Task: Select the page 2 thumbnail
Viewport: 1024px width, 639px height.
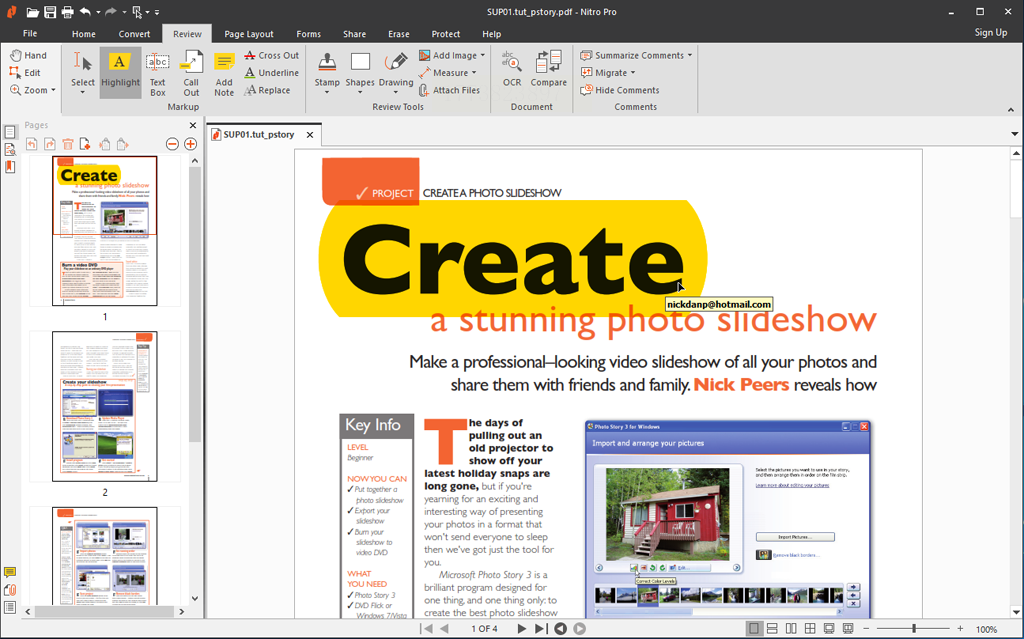Action: (105, 407)
